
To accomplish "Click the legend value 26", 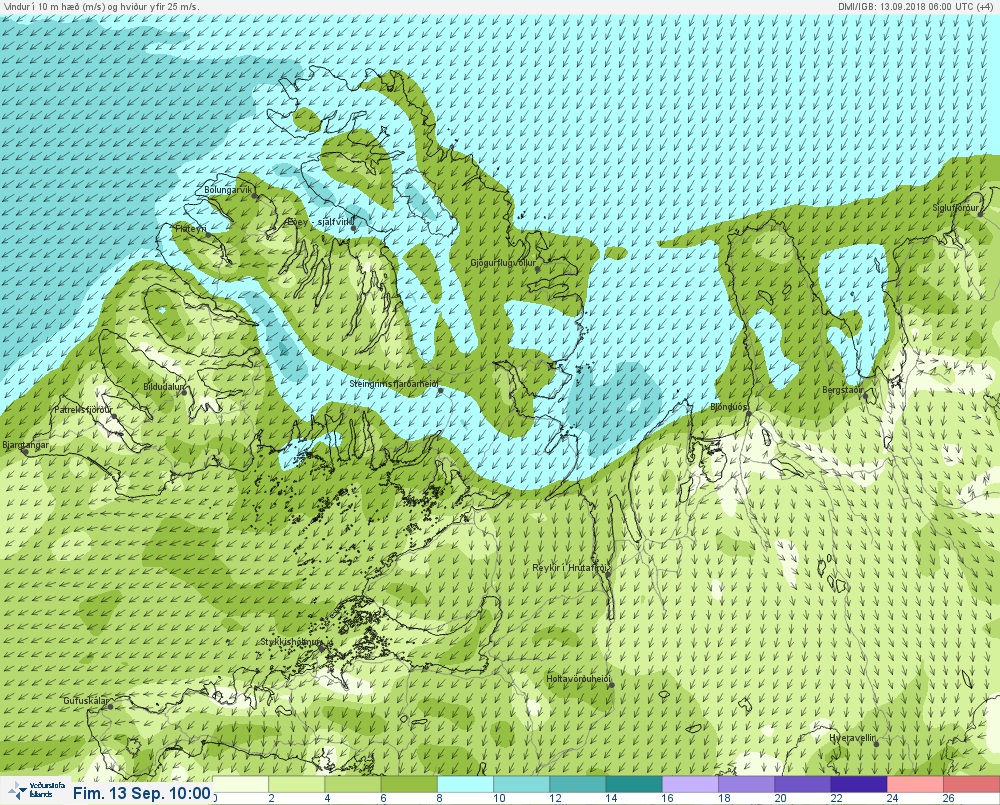I will (948, 798).
